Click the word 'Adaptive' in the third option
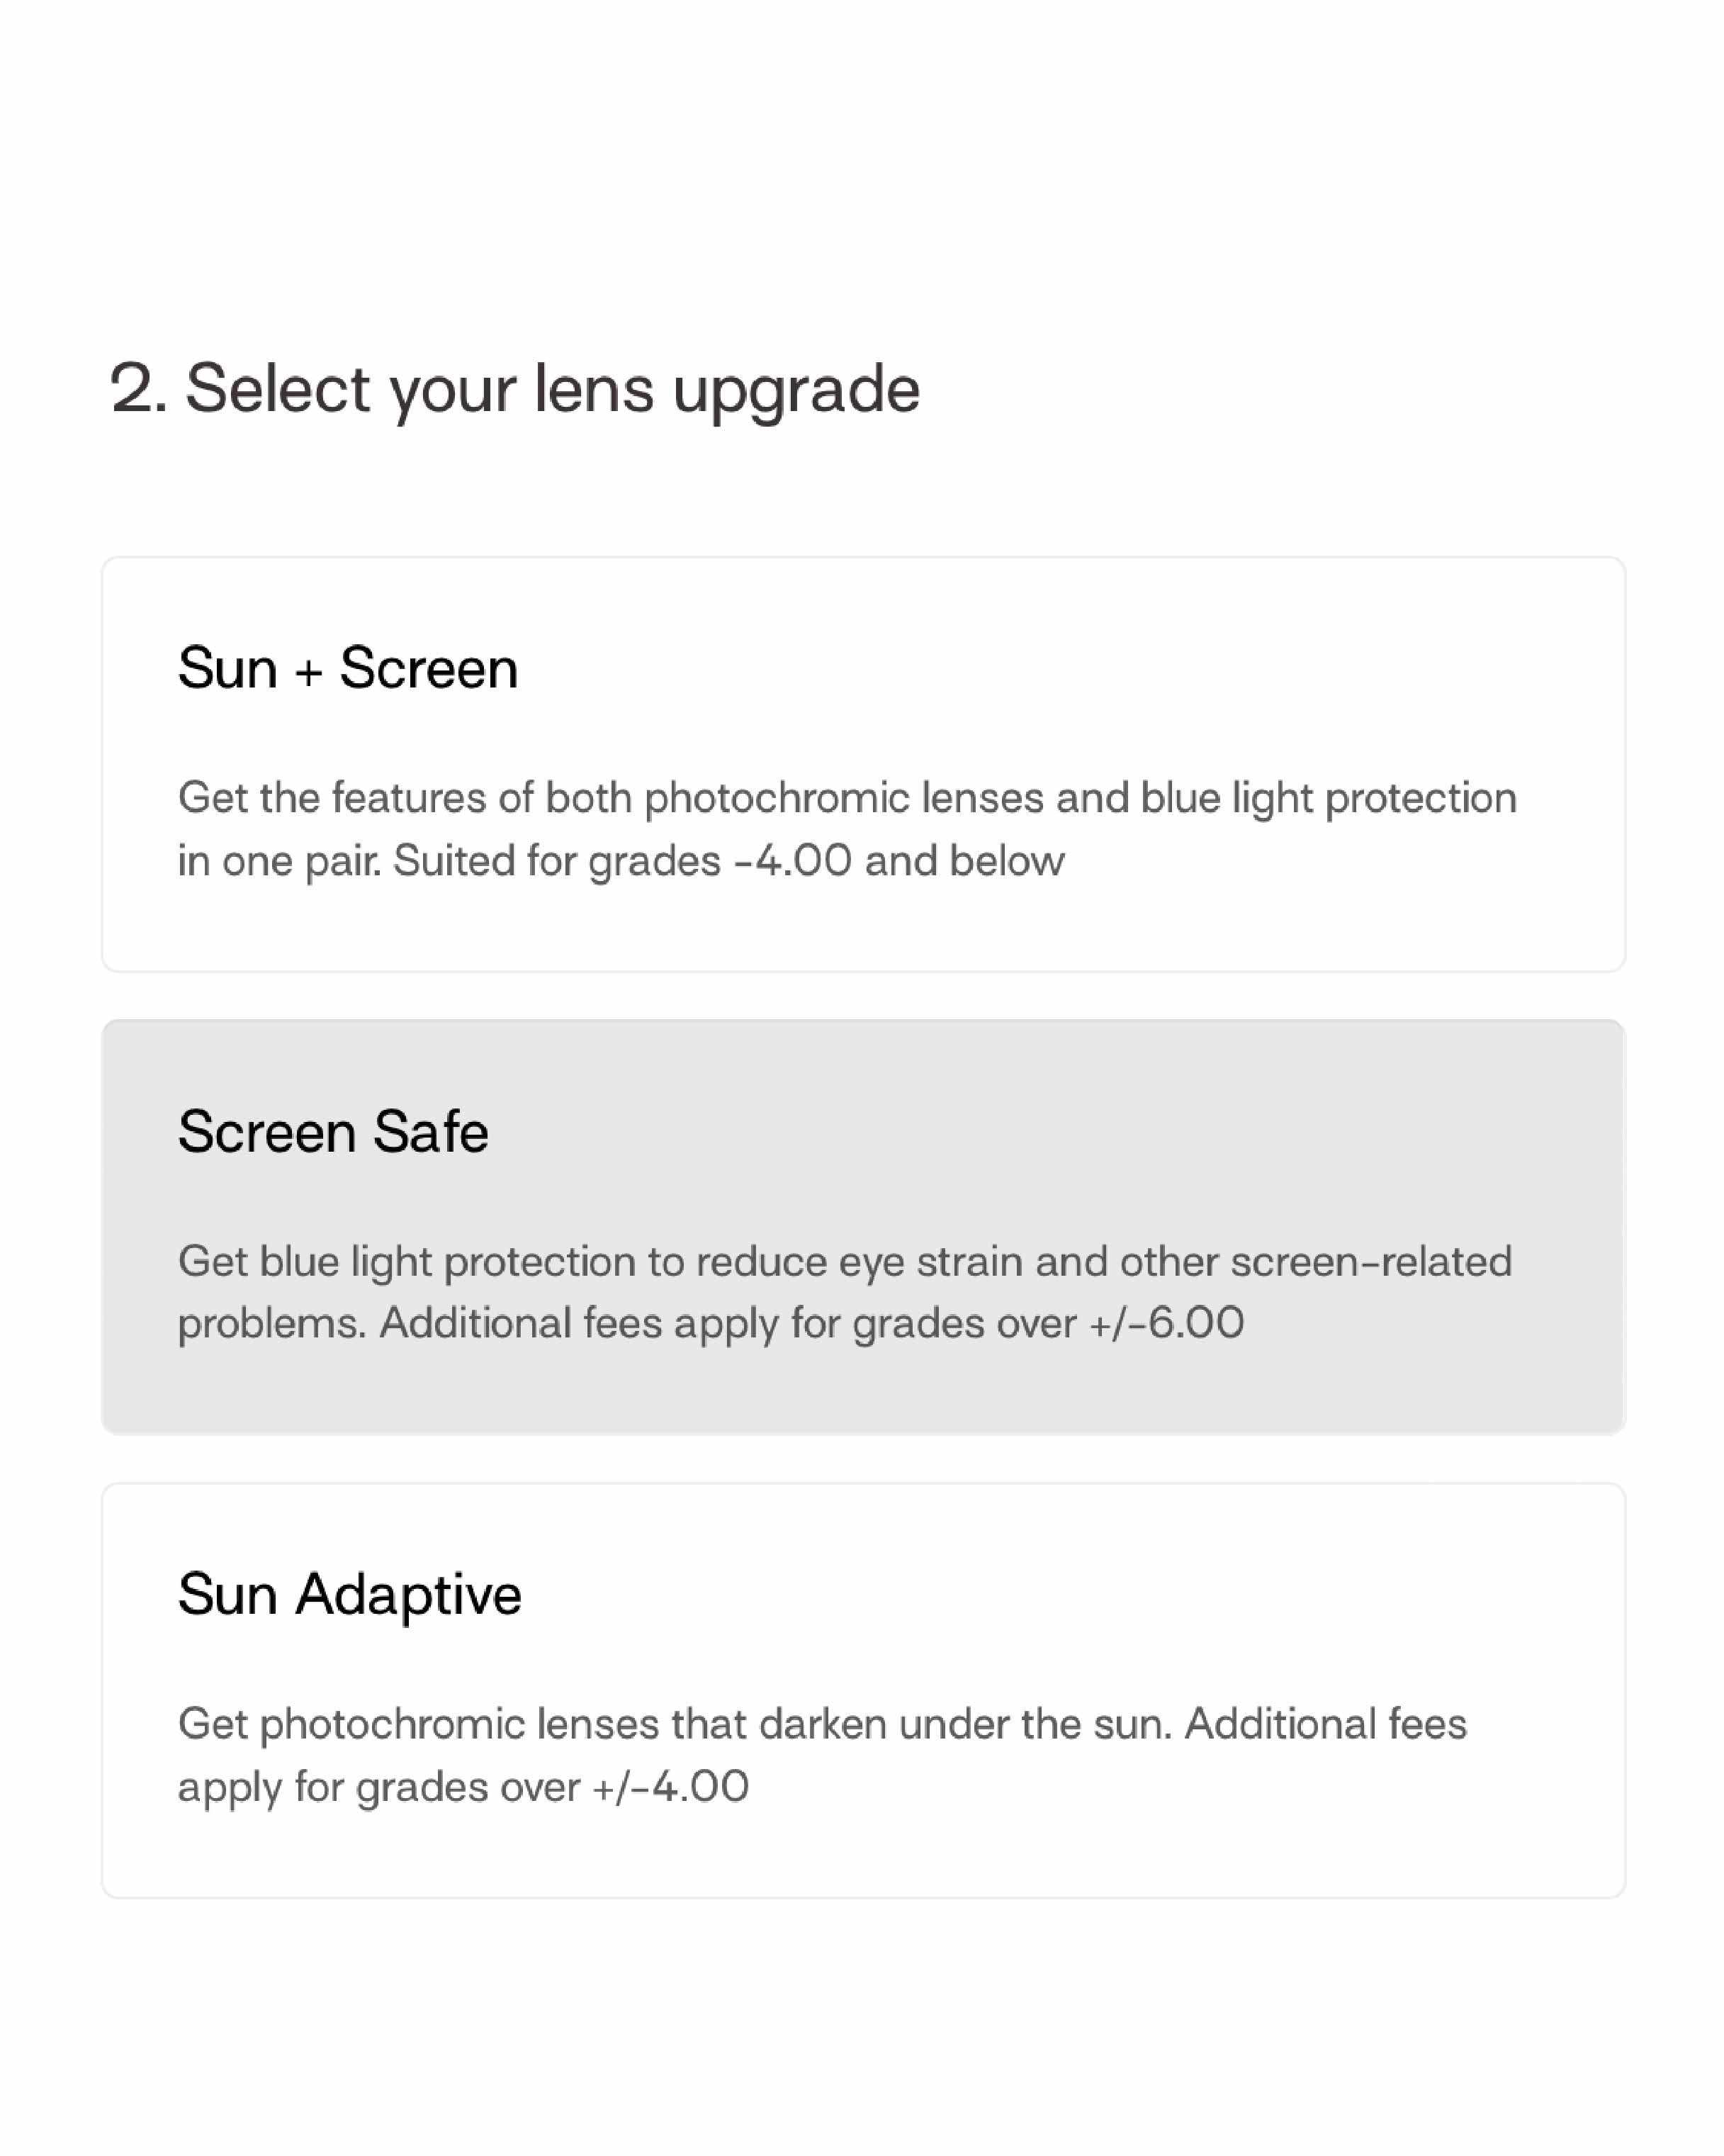This screenshot has height=2156, width=1724. click(408, 1594)
